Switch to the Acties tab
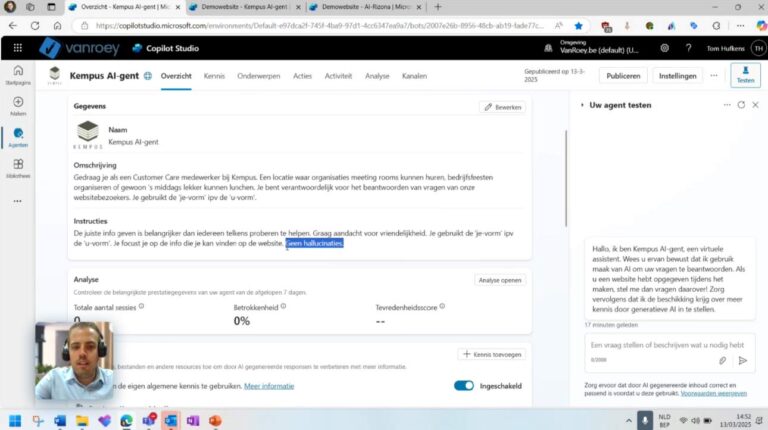The image size is (768, 430). [302, 76]
